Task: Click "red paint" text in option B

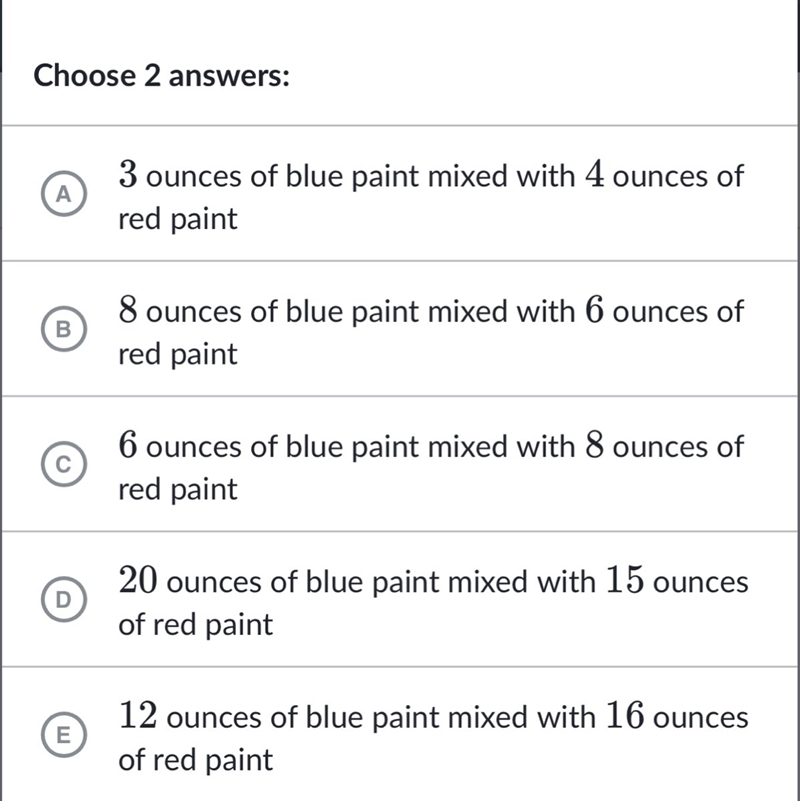Action: [x=178, y=354]
